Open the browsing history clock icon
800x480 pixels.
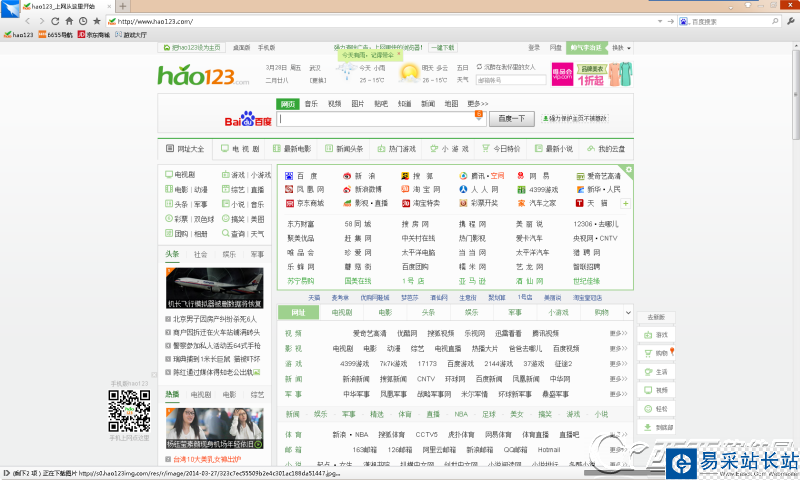point(83,21)
